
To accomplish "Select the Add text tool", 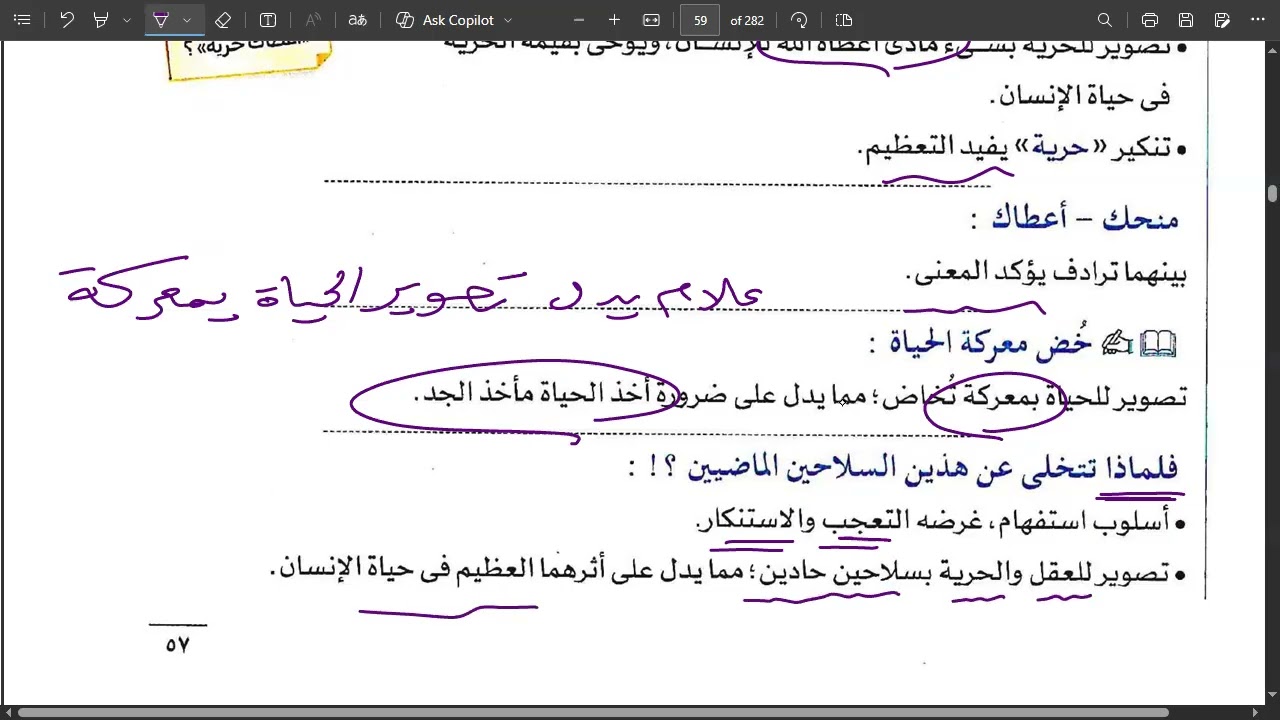I will click(x=268, y=20).
